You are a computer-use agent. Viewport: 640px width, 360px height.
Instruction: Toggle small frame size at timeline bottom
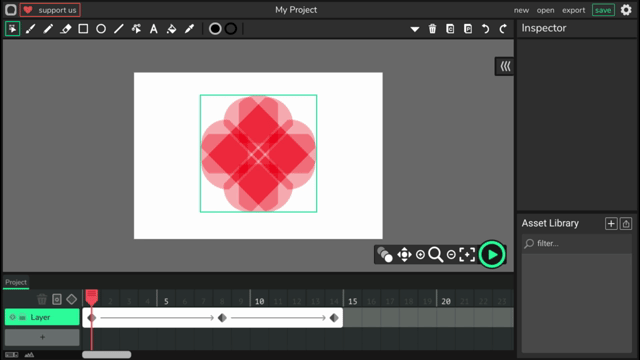click(x=11, y=355)
